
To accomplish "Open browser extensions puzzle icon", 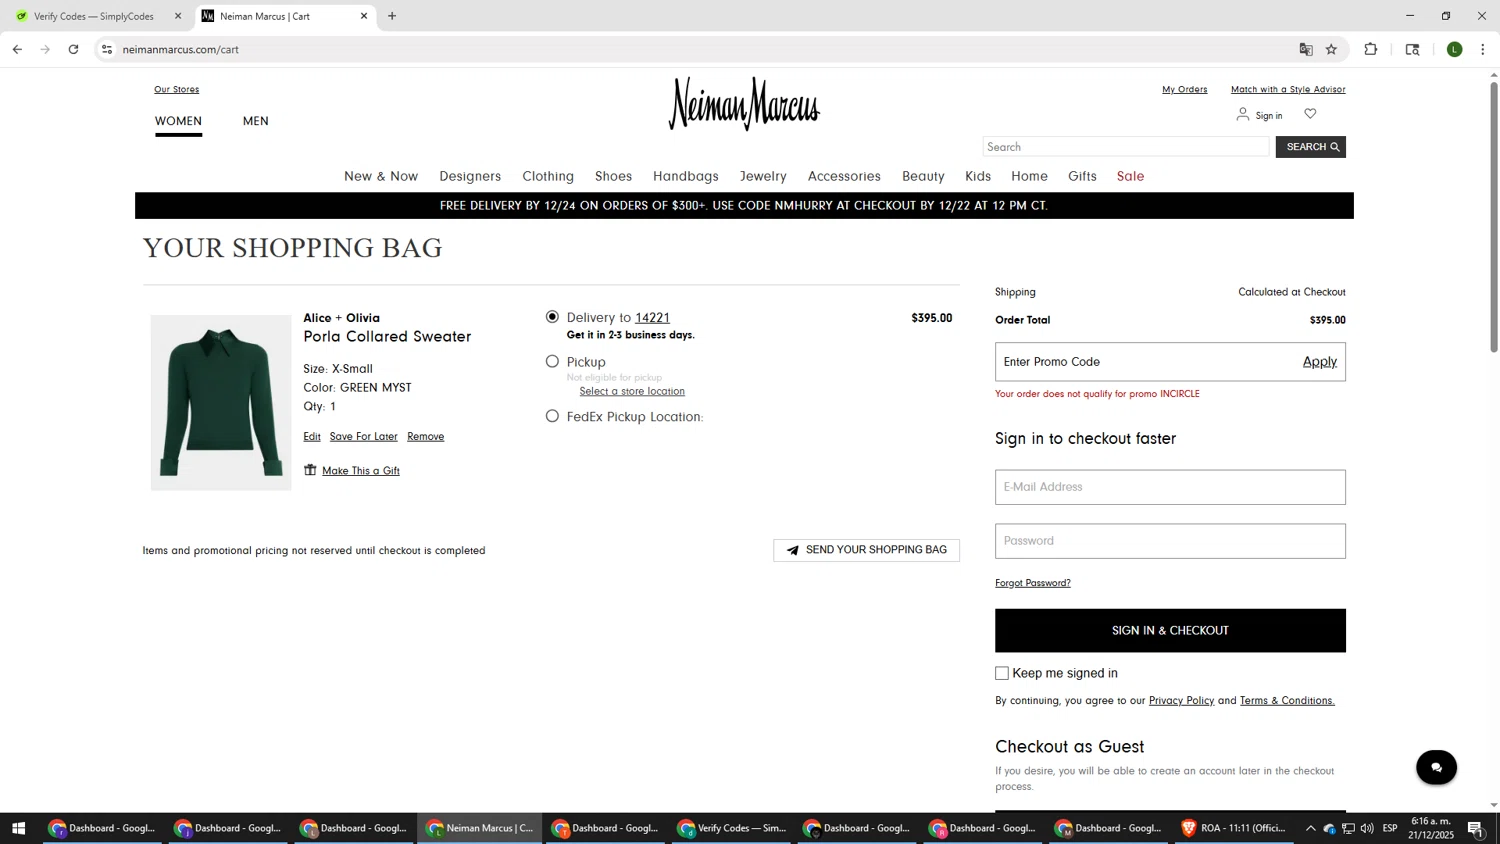I will [x=1371, y=49].
